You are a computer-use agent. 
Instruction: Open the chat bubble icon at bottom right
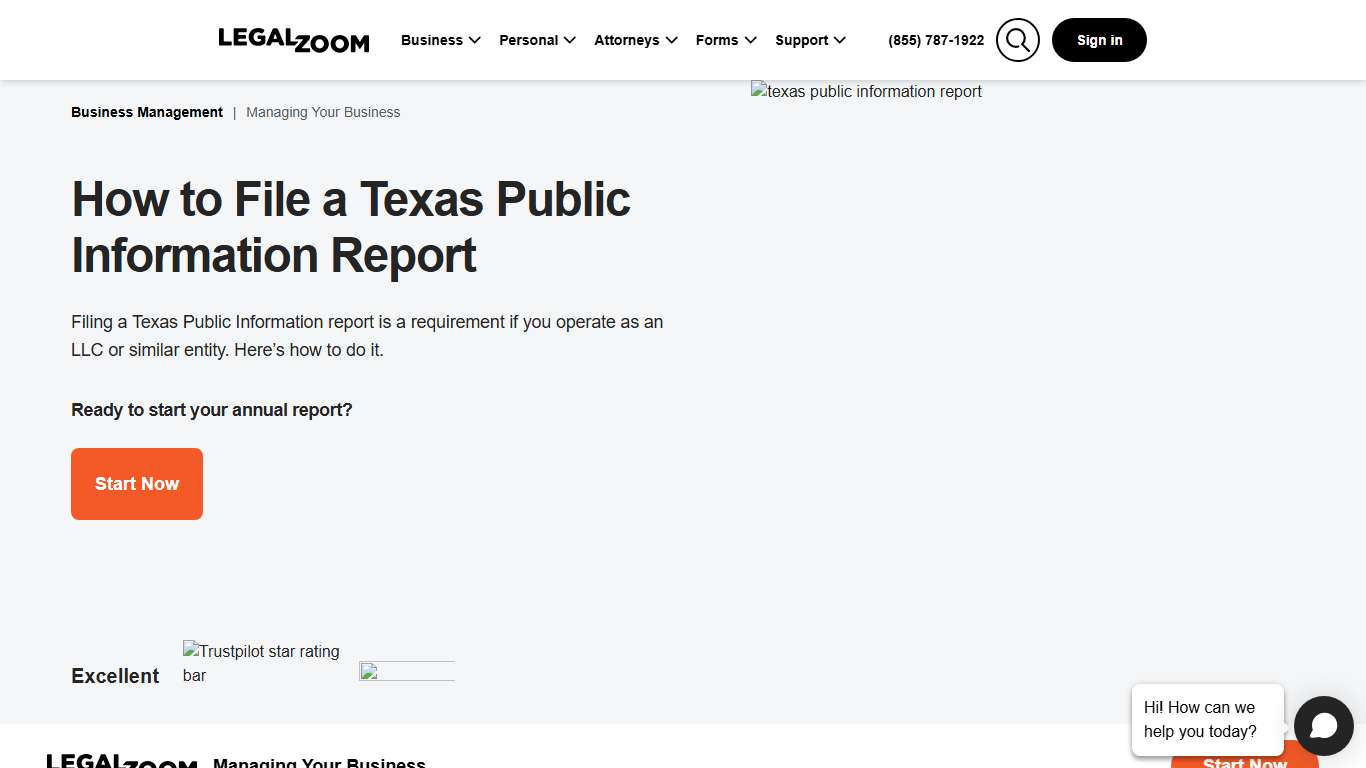click(x=1323, y=725)
